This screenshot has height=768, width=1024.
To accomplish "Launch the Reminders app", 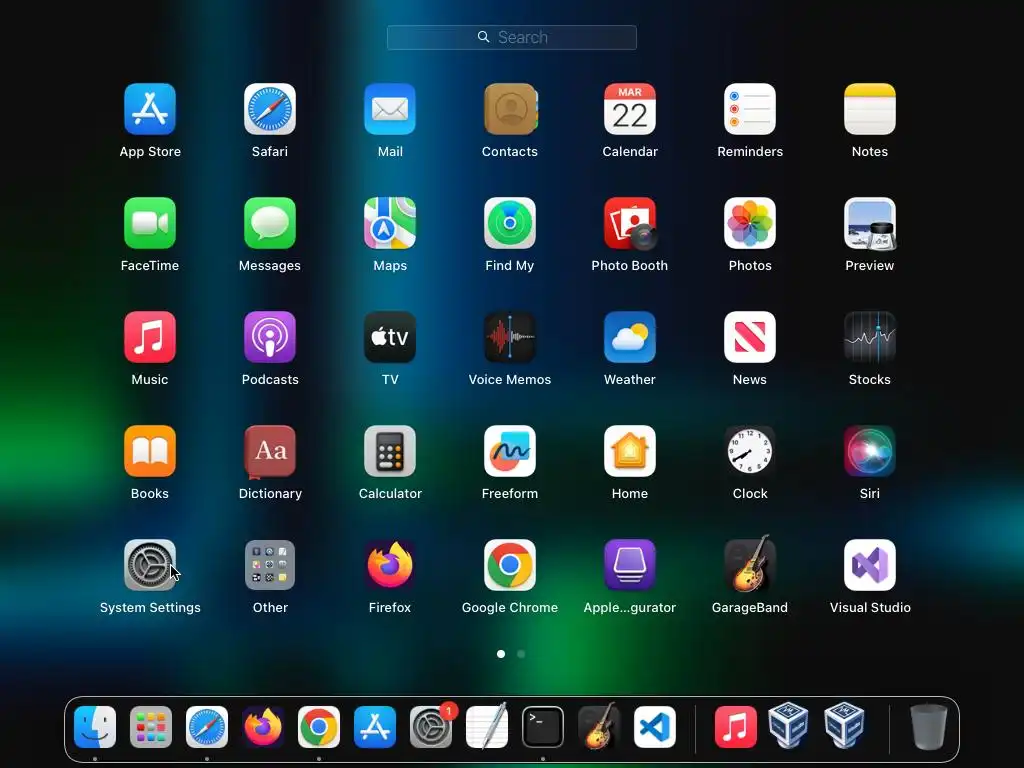I will pyautogui.click(x=750, y=109).
